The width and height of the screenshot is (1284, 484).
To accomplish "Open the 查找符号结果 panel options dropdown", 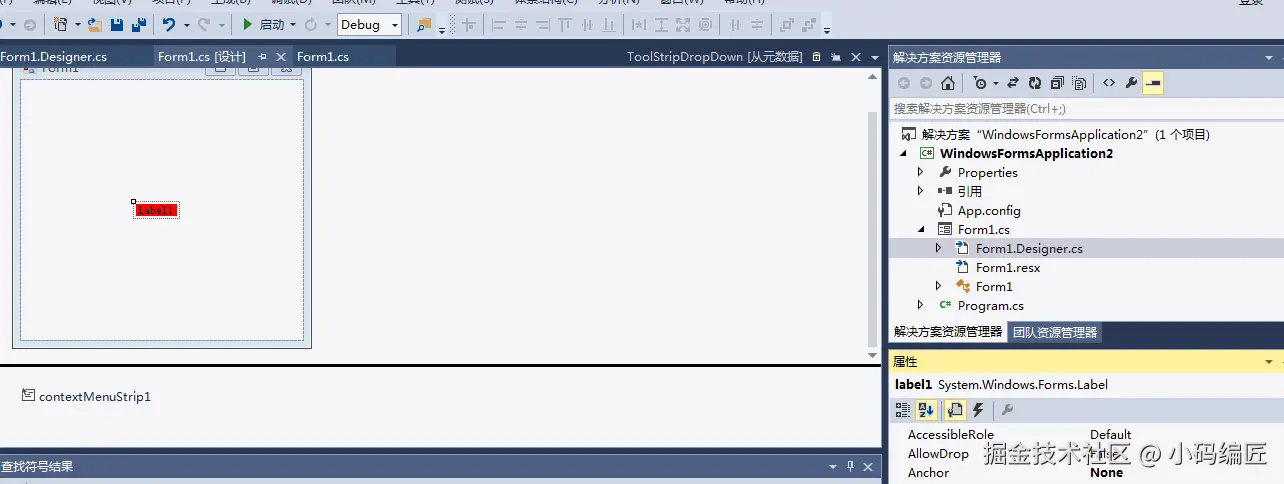I will click(832, 466).
